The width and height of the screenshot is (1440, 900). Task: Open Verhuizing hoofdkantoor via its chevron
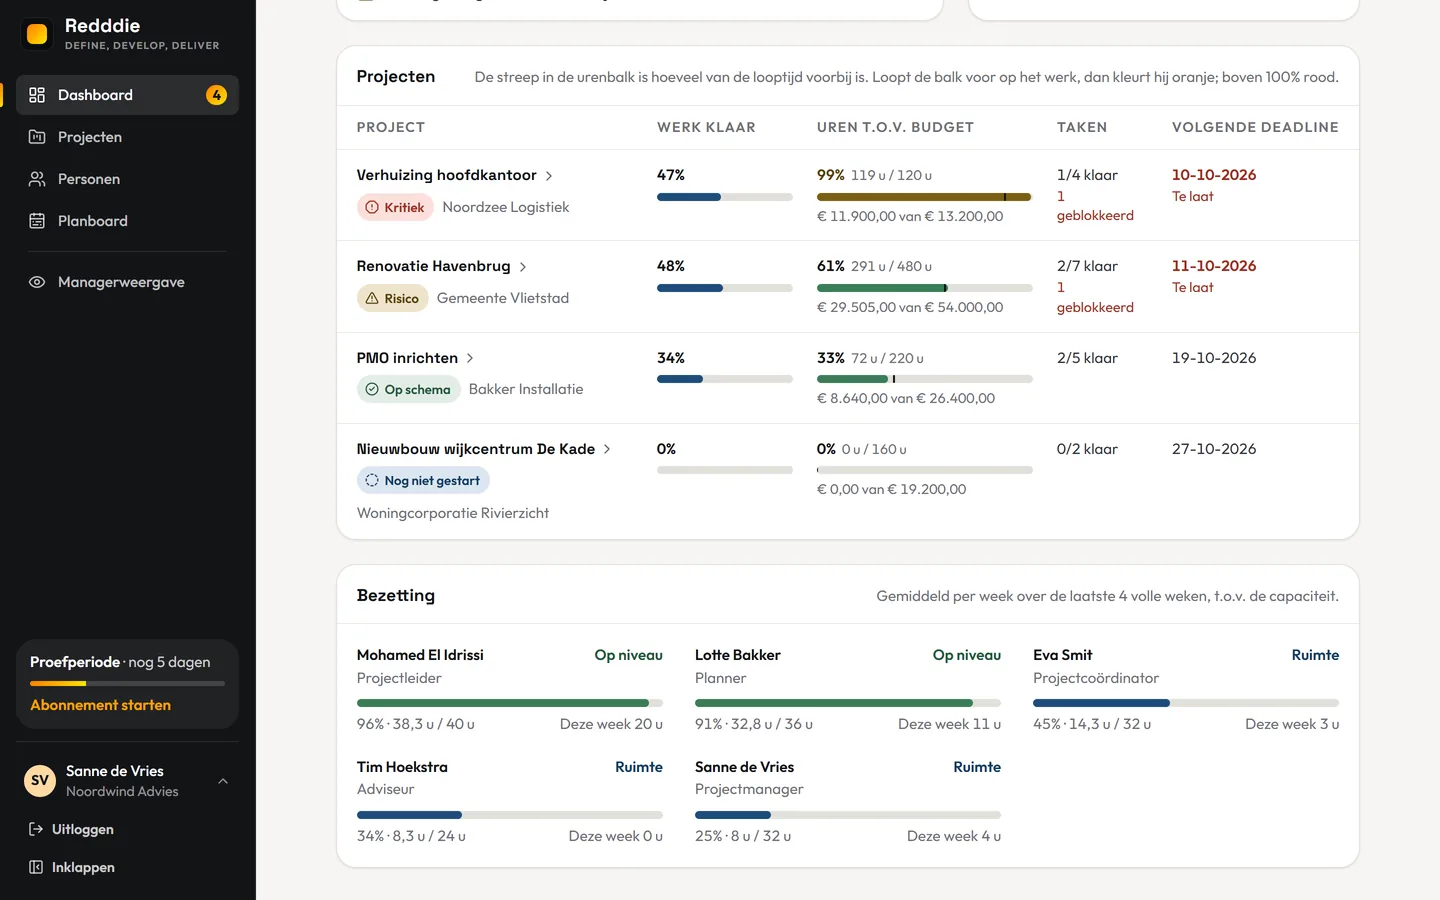coord(549,176)
